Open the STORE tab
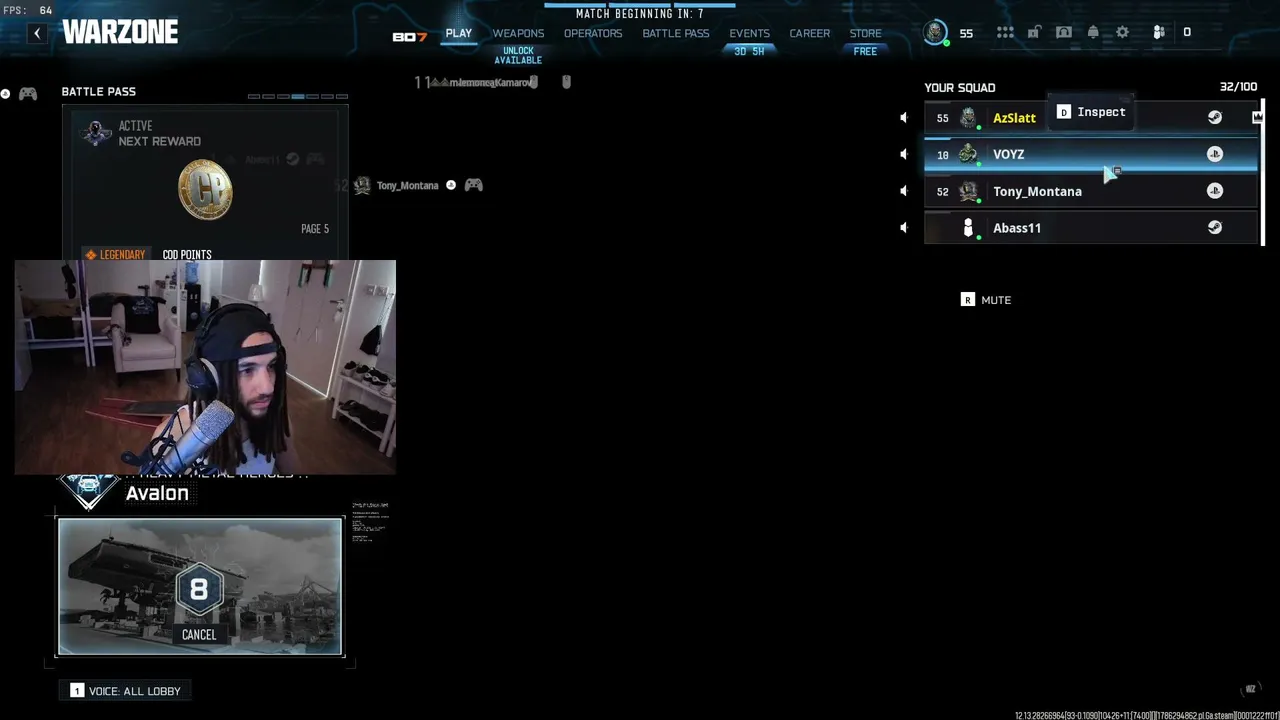This screenshot has width=1280, height=720. (x=866, y=33)
